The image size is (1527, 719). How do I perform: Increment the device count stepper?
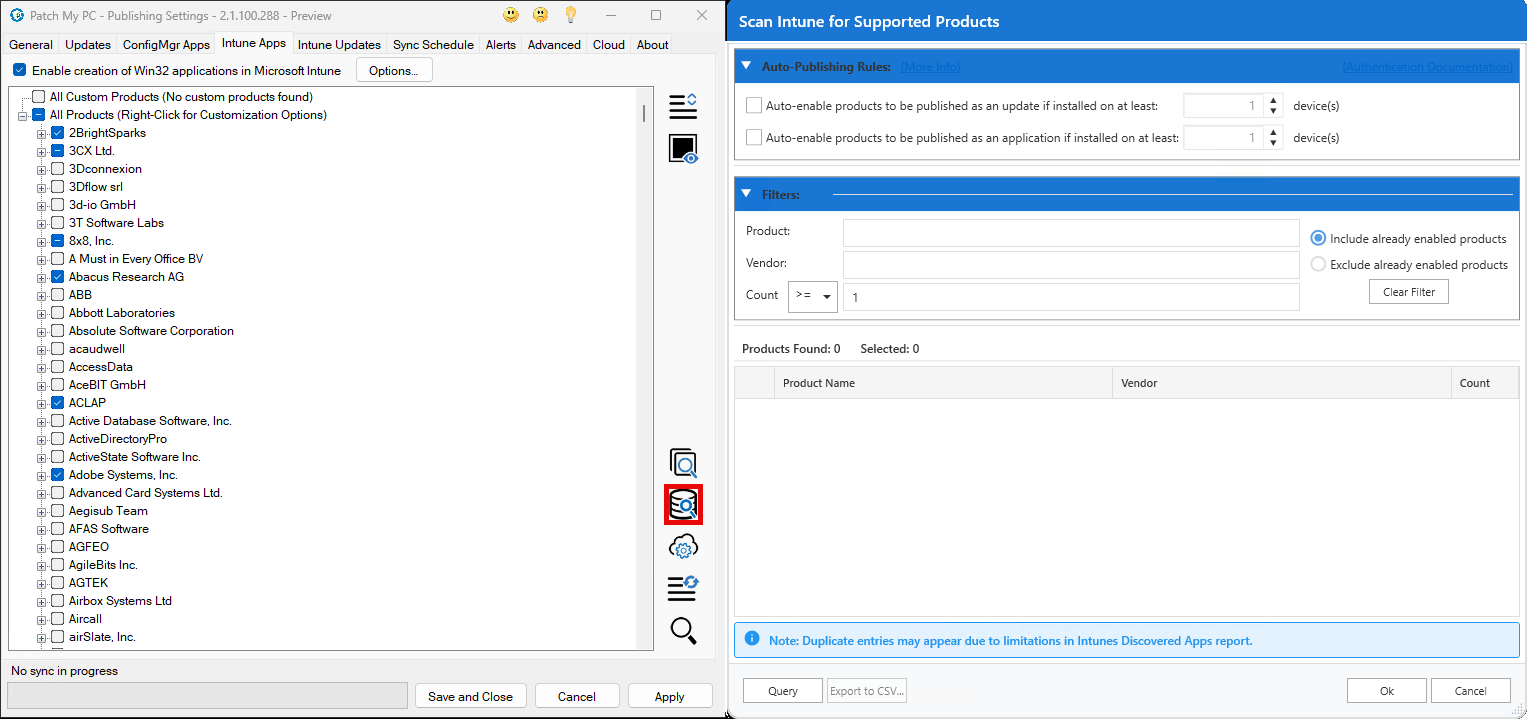[1272, 100]
